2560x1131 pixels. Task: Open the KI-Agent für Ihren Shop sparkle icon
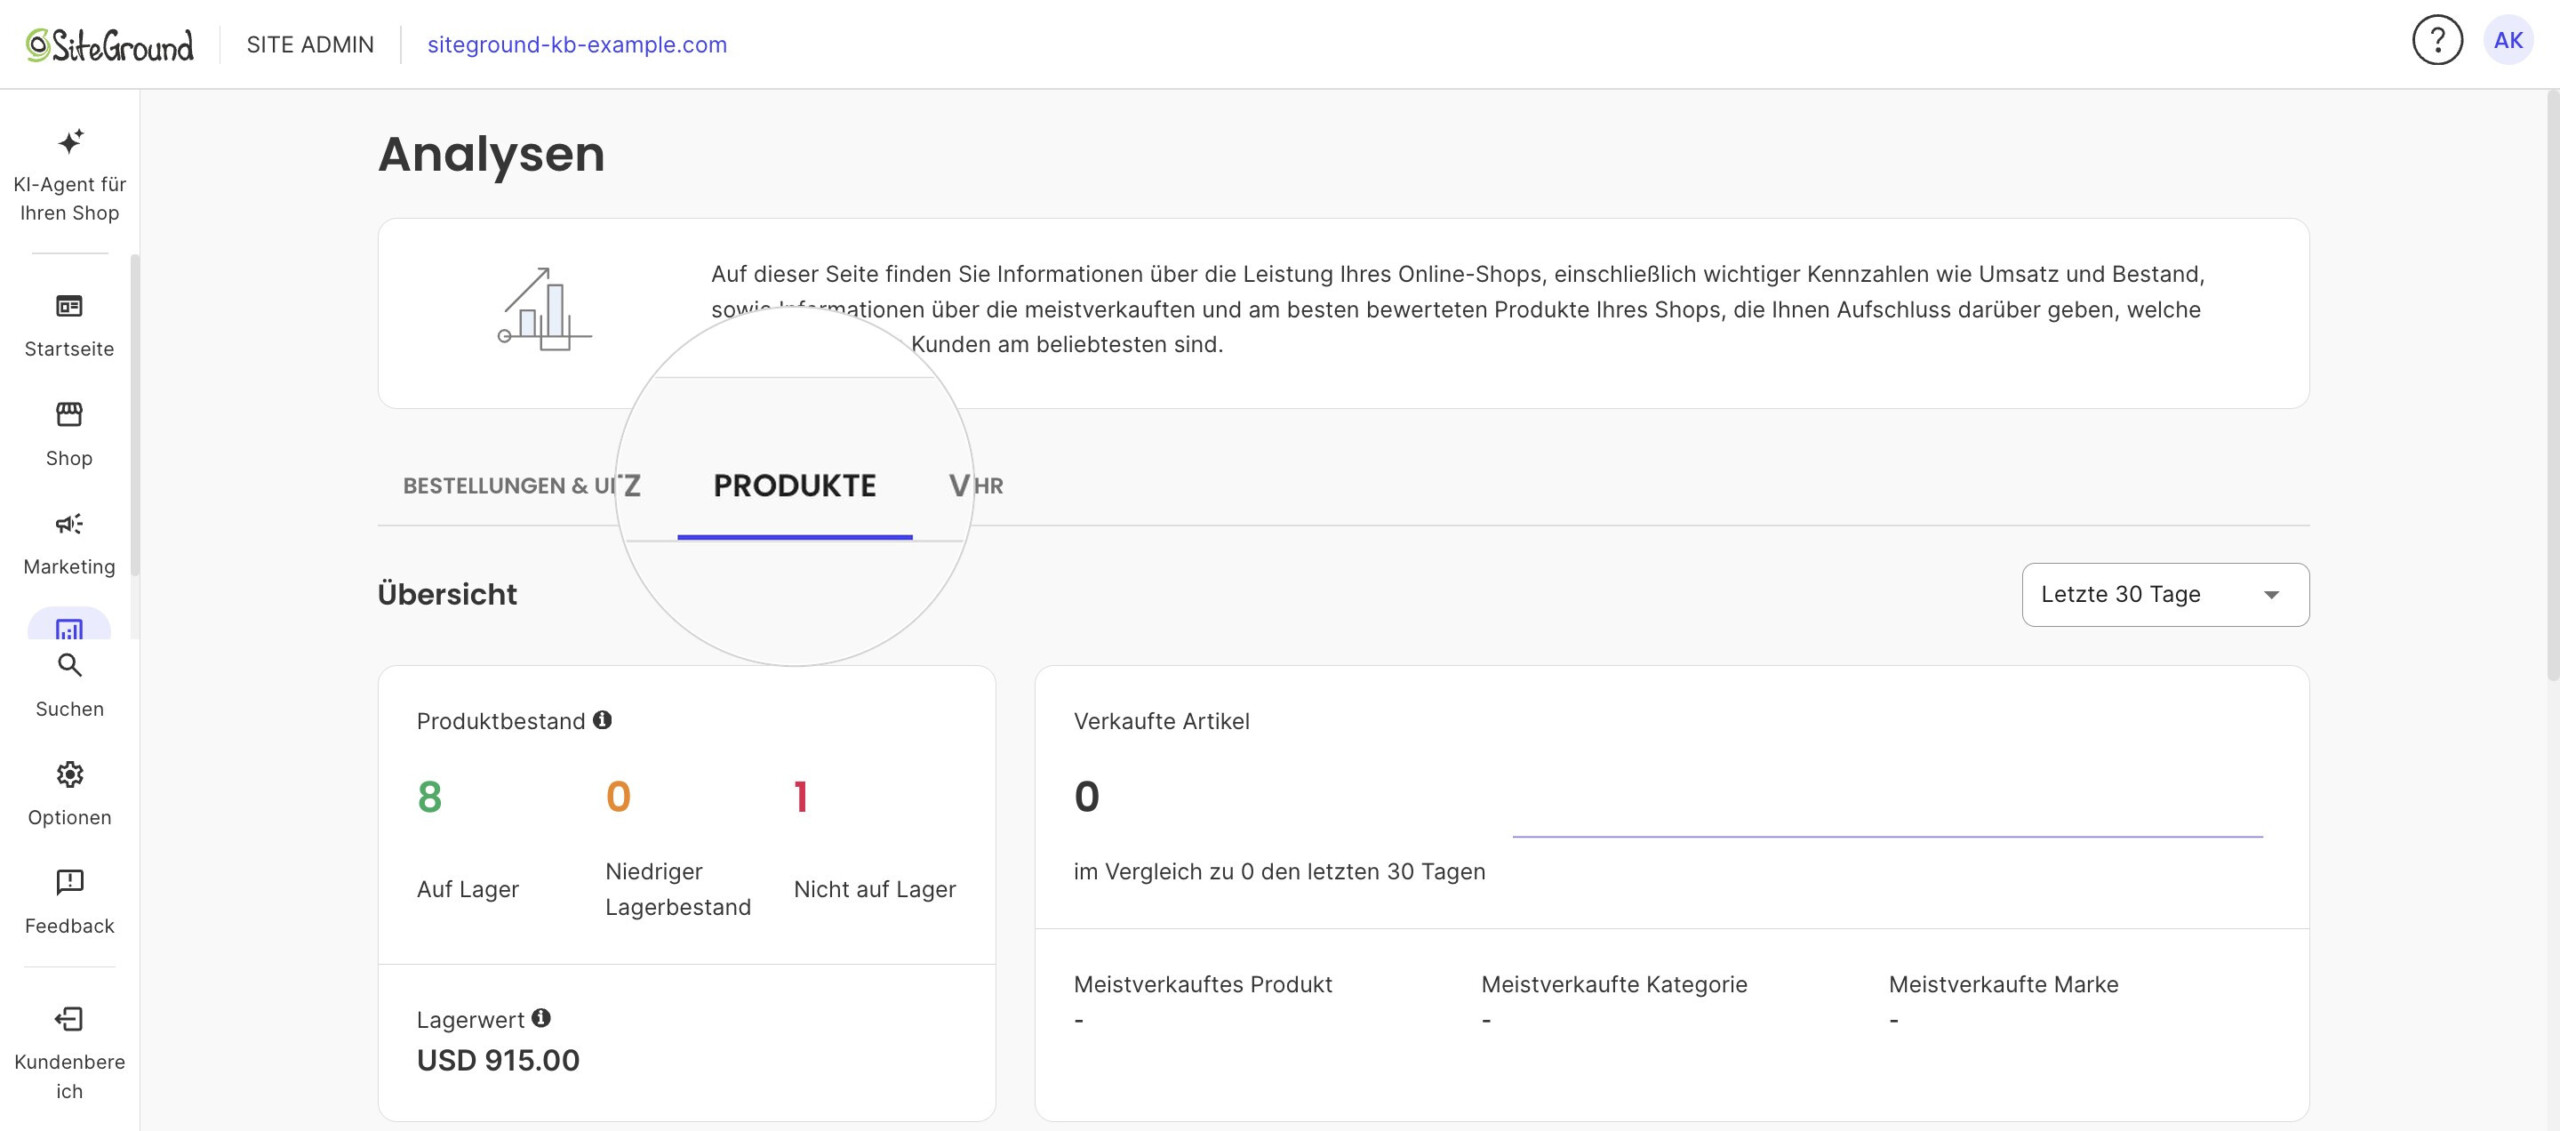(x=70, y=141)
